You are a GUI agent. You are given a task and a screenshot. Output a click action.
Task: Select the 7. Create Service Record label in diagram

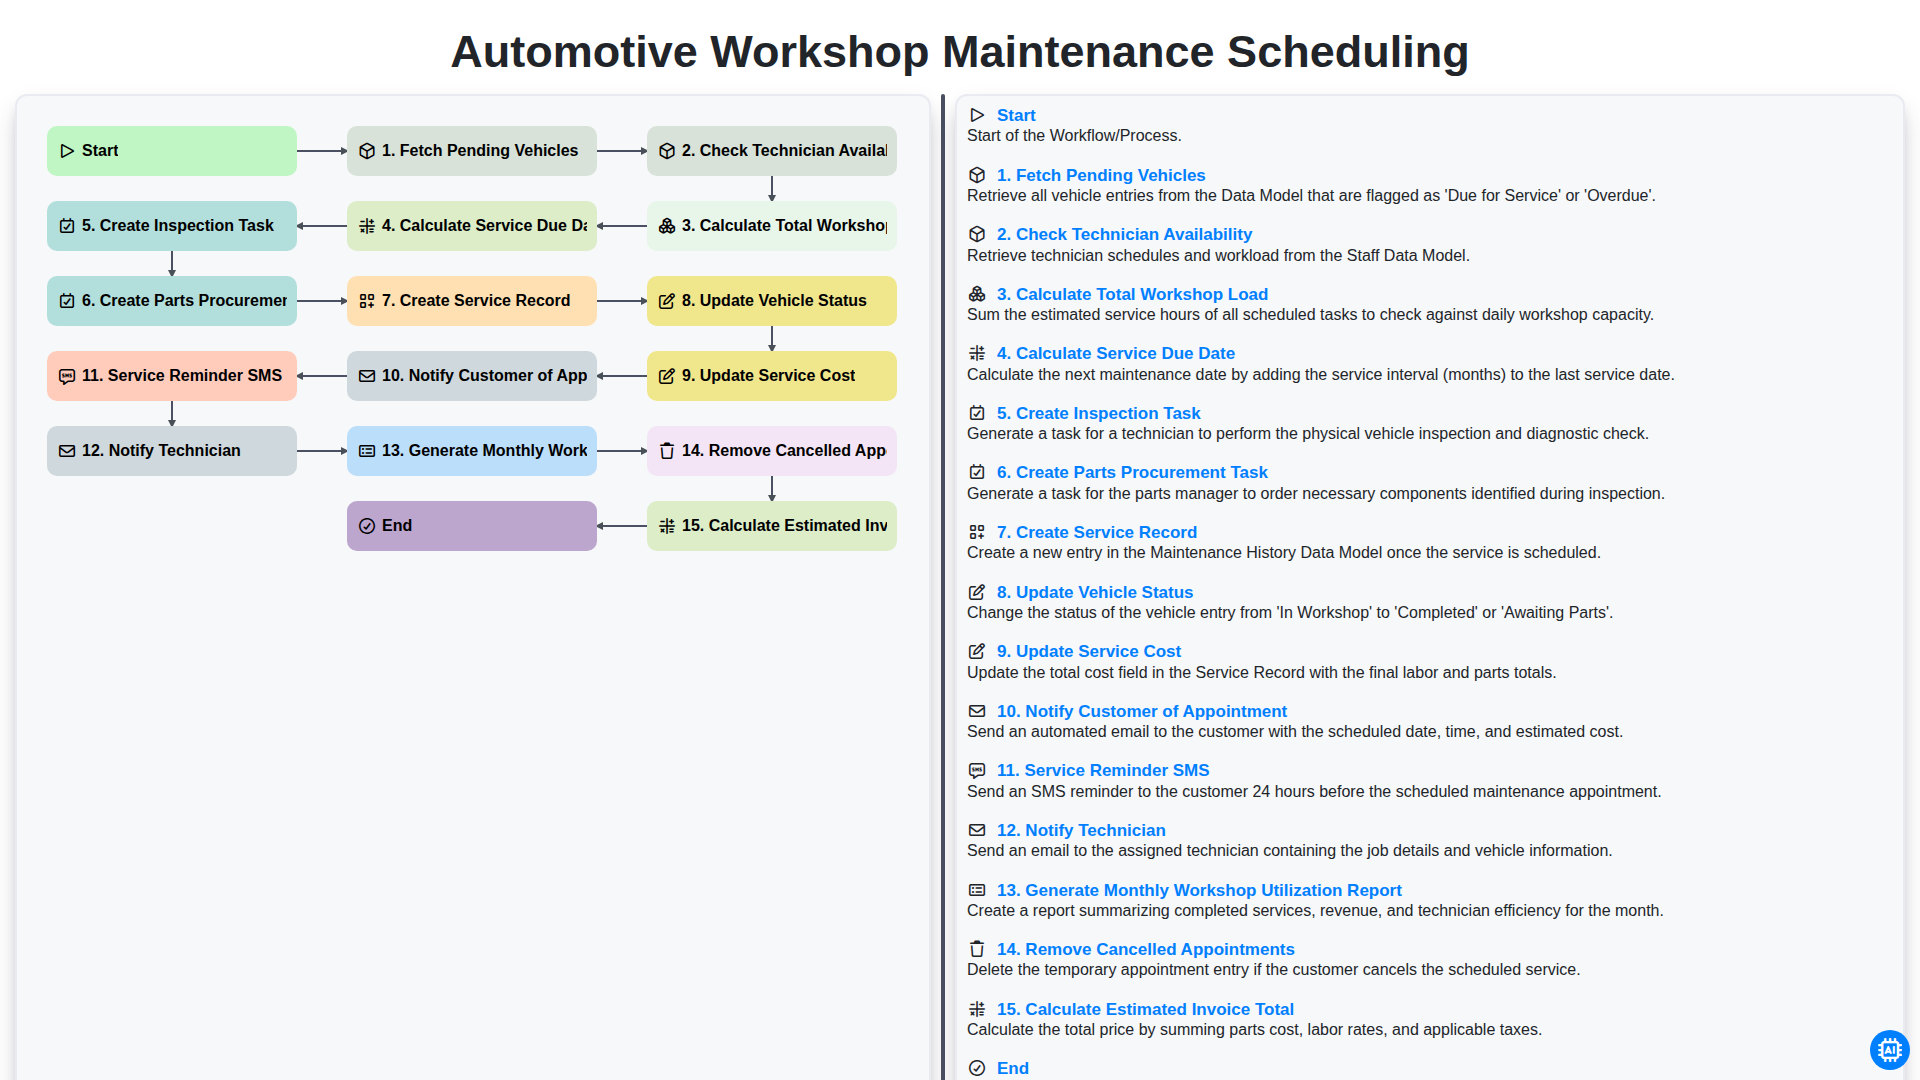(x=476, y=301)
